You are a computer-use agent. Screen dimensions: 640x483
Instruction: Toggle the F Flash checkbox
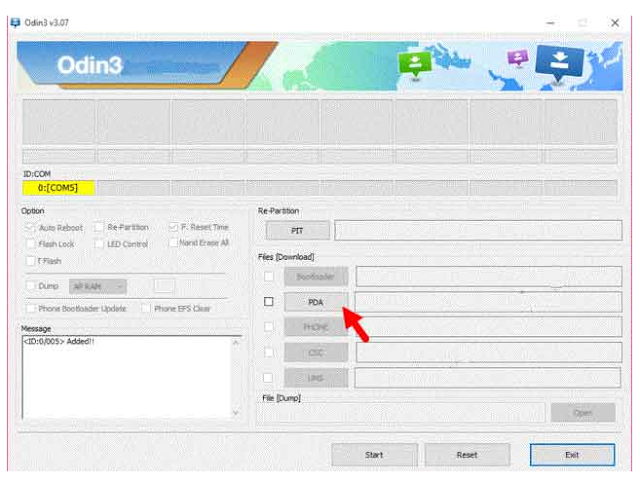click(x=31, y=261)
